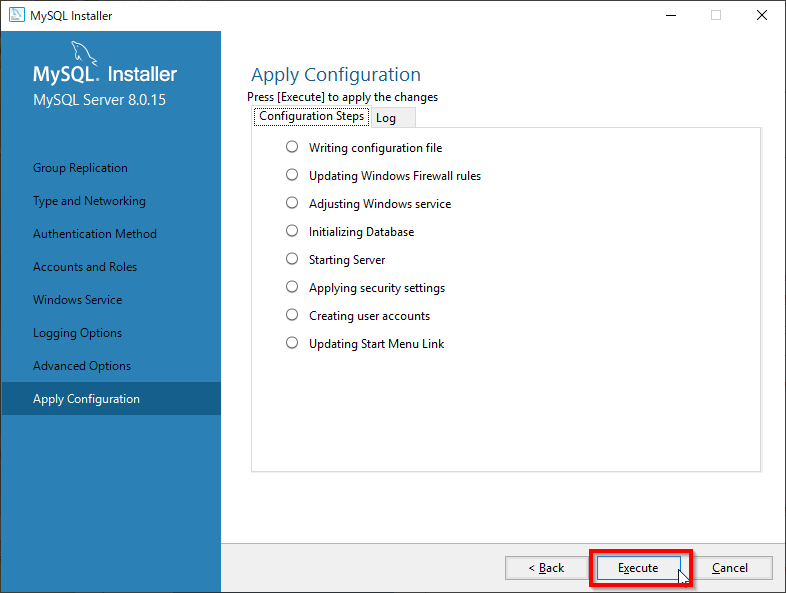Click the 'Adjusting Windows service' text
Viewport: 786px width, 593px height.
point(380,204)
